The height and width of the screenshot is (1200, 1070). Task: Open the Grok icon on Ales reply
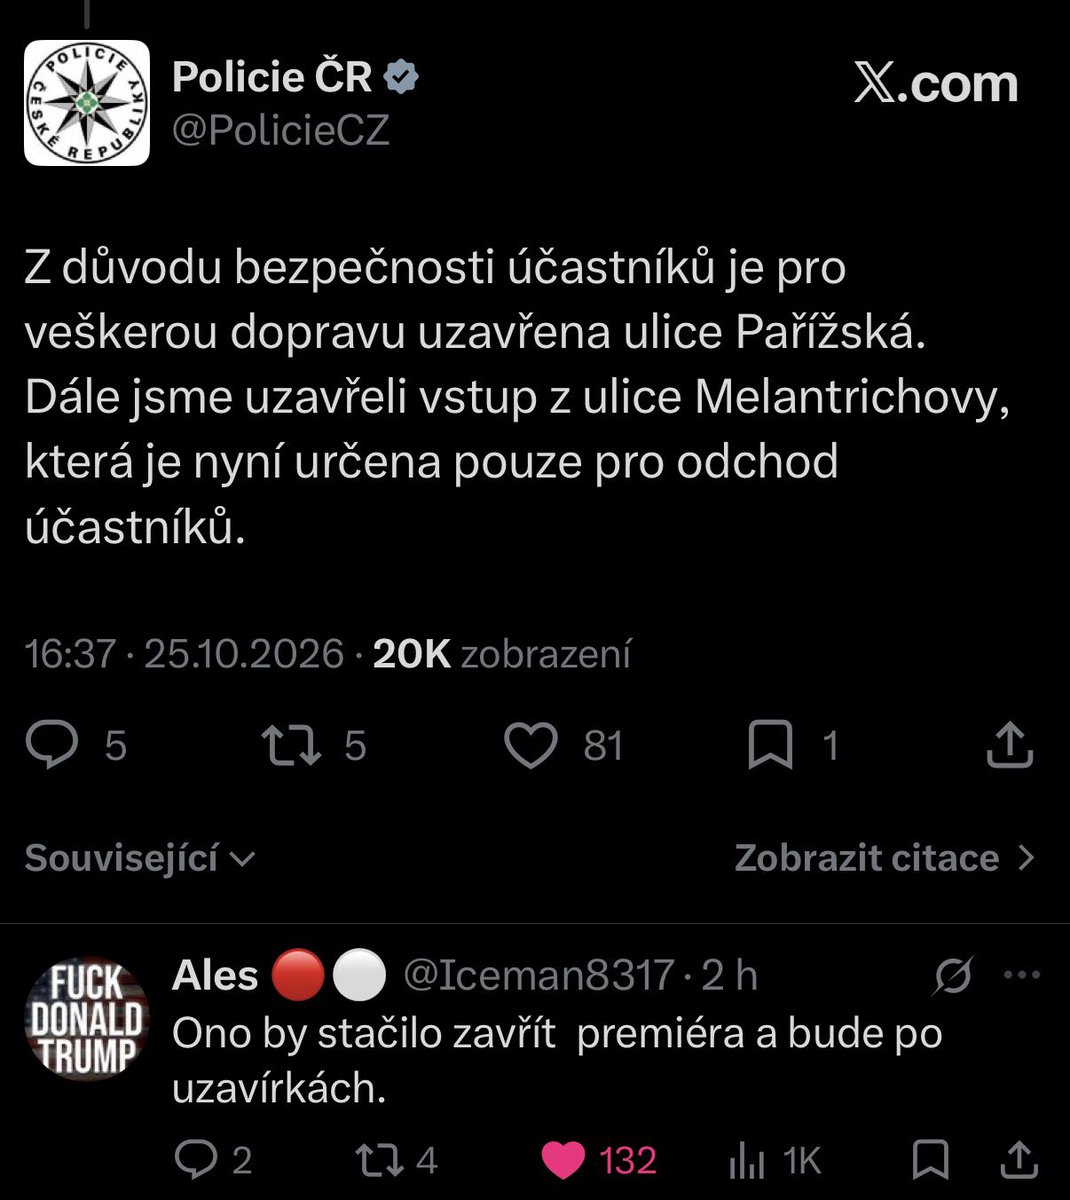click(952, 976)
